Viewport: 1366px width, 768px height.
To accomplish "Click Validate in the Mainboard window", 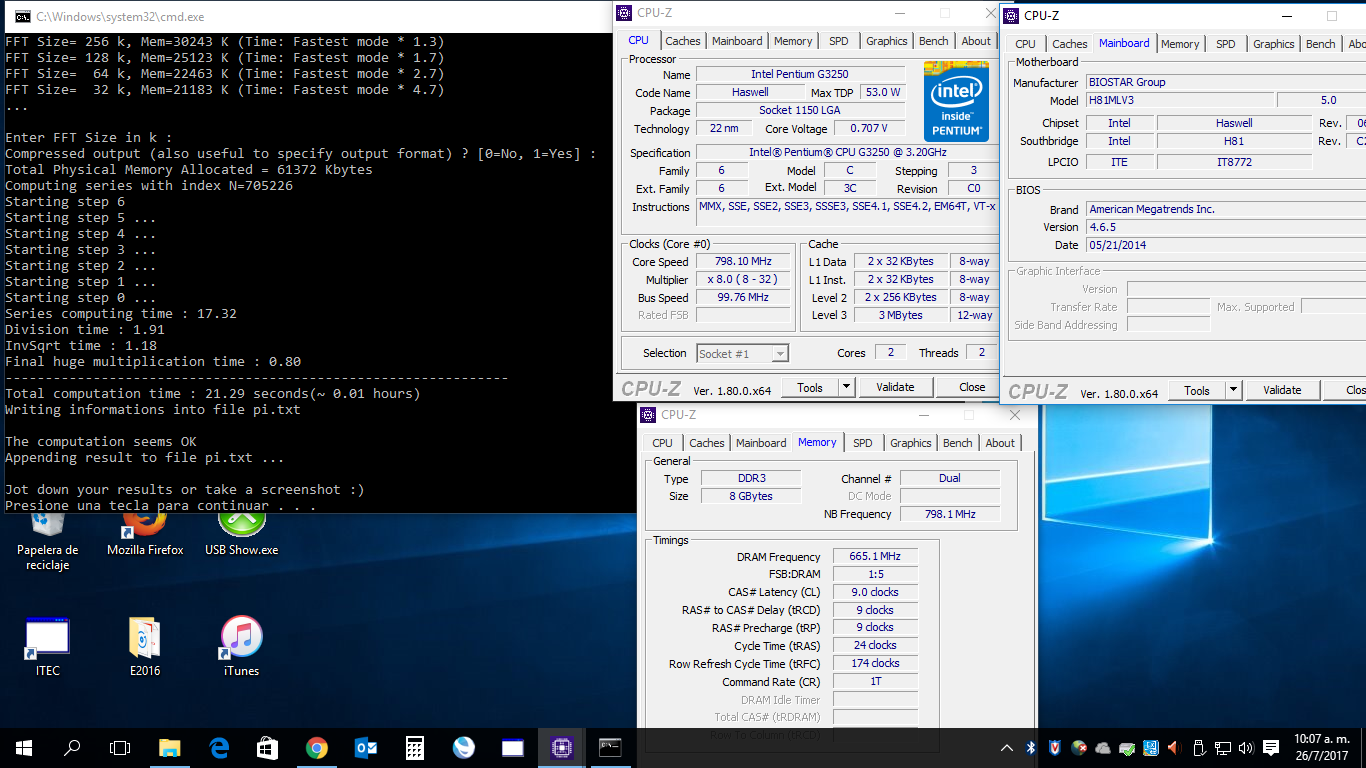I will pos(1282,390).
